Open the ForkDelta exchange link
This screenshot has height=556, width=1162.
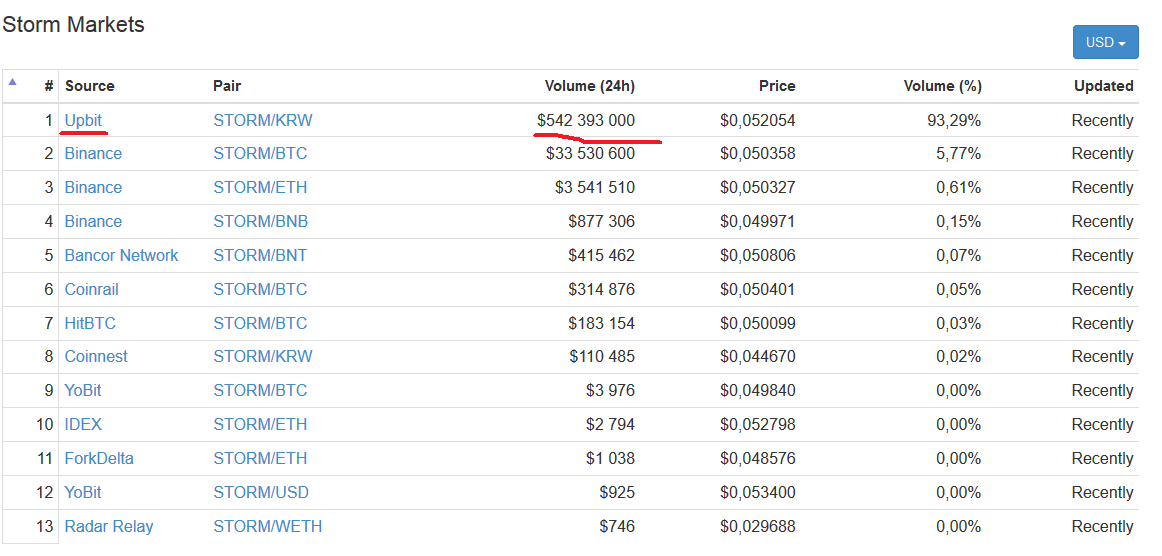(x=99, y=459)
